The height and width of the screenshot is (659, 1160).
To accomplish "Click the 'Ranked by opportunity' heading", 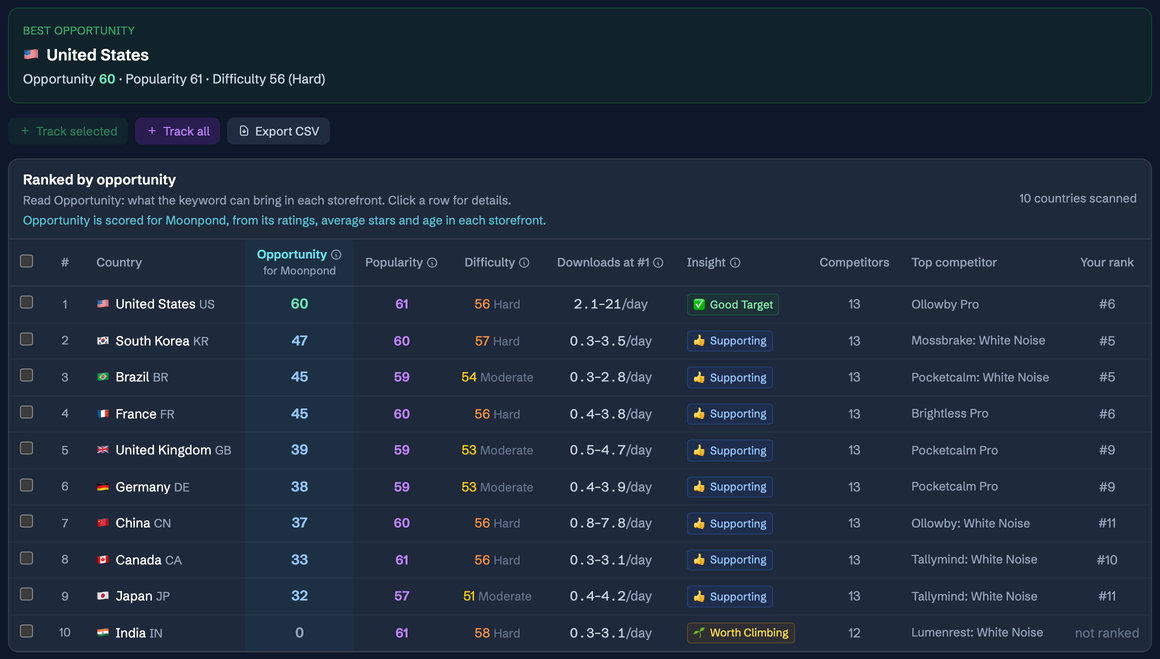I will pyautogui.click(x=99, y=180).
